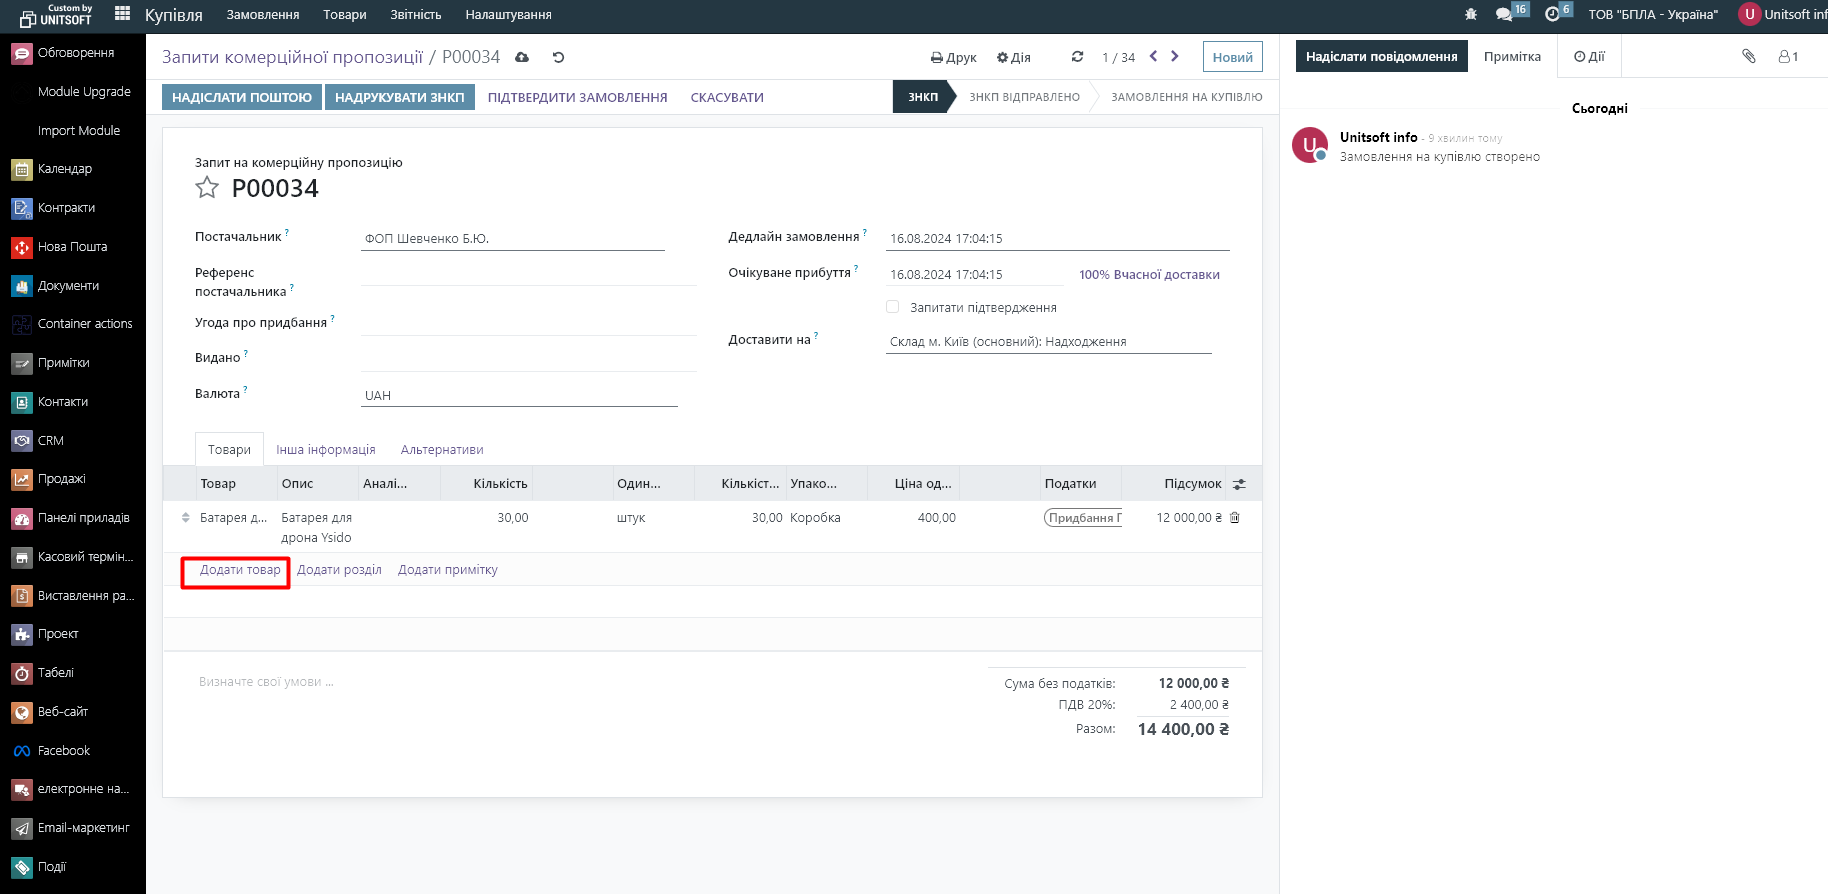1828x894 pixels.
Task: Delete the battery order line trash icon
Action: click(1235, 518)
